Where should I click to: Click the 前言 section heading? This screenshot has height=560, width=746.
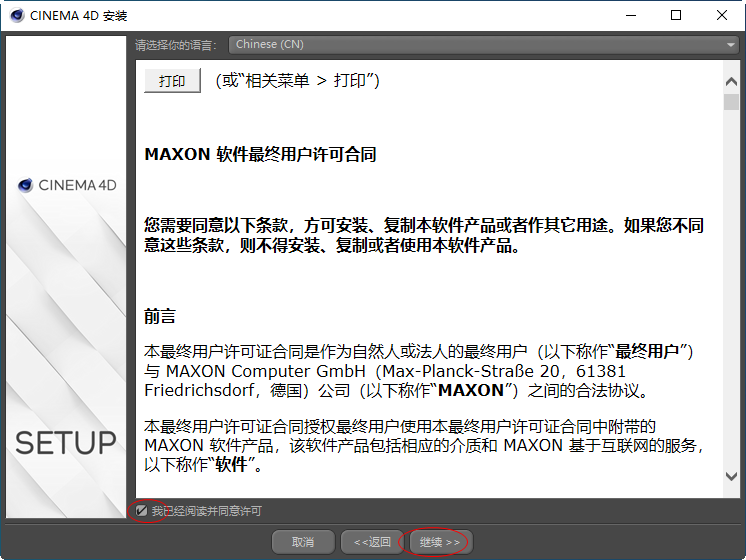click(160, 316)
